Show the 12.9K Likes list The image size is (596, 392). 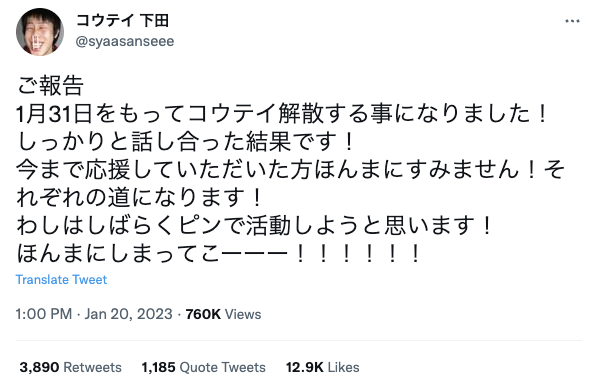coord(323,367)
